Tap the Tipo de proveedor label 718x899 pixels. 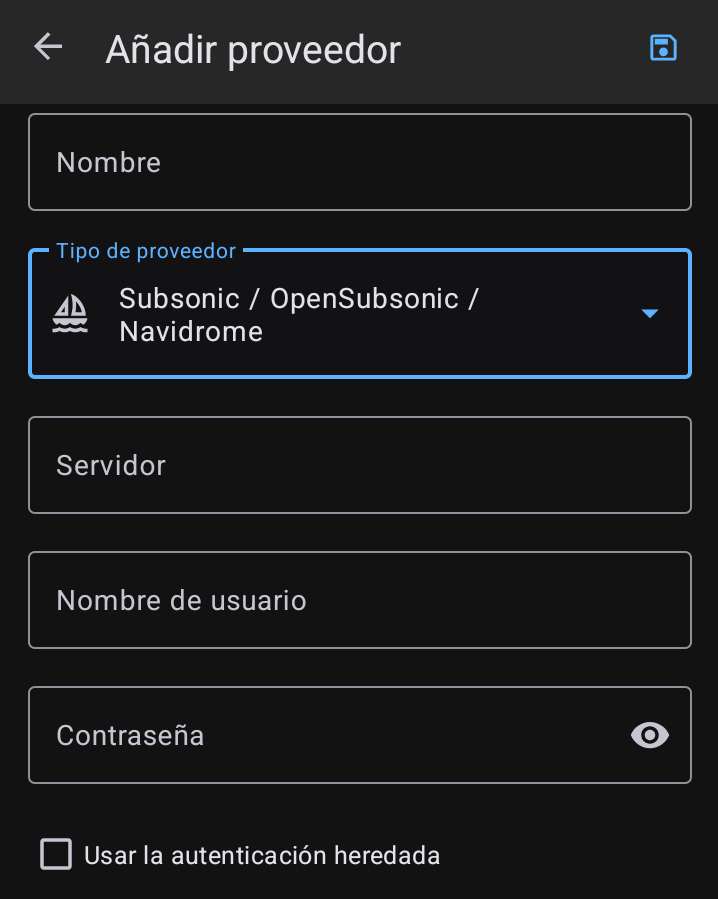click(x=146, y=251)
